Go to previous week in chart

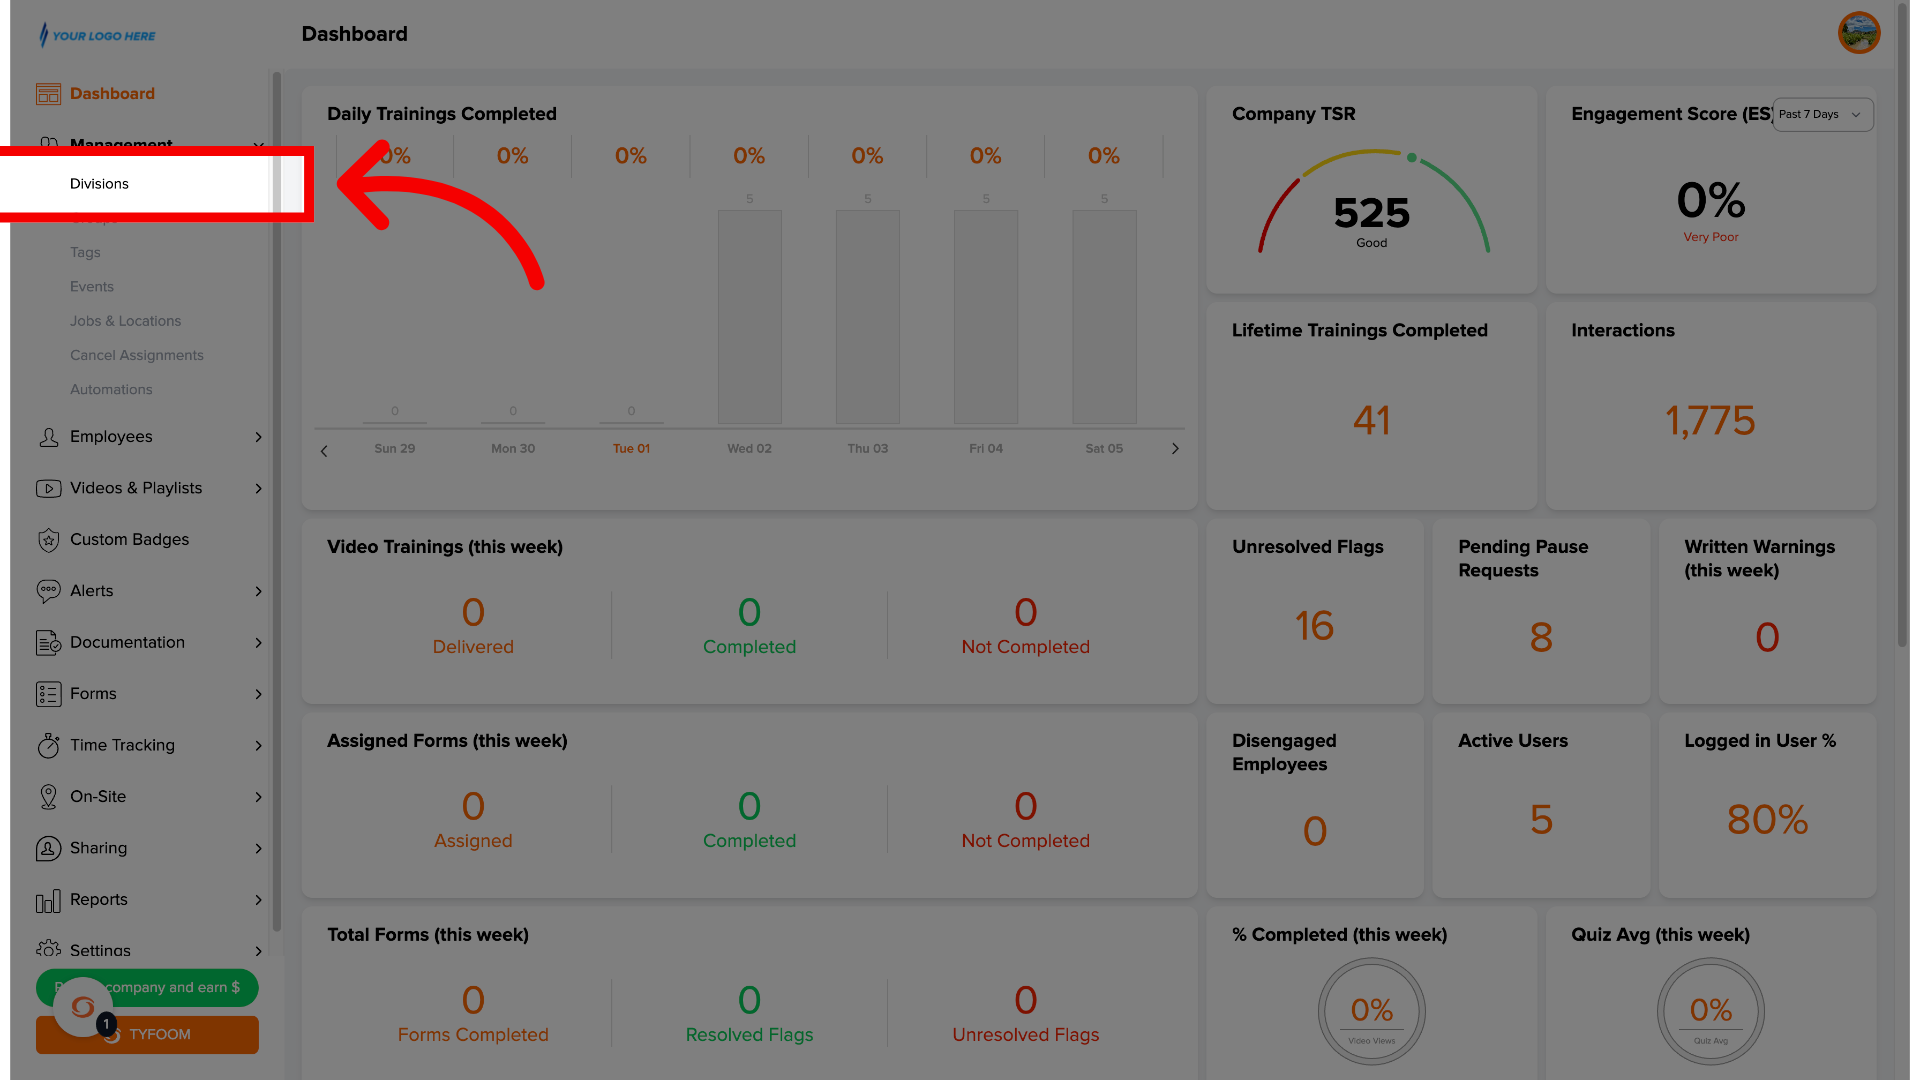click(324, 451)
